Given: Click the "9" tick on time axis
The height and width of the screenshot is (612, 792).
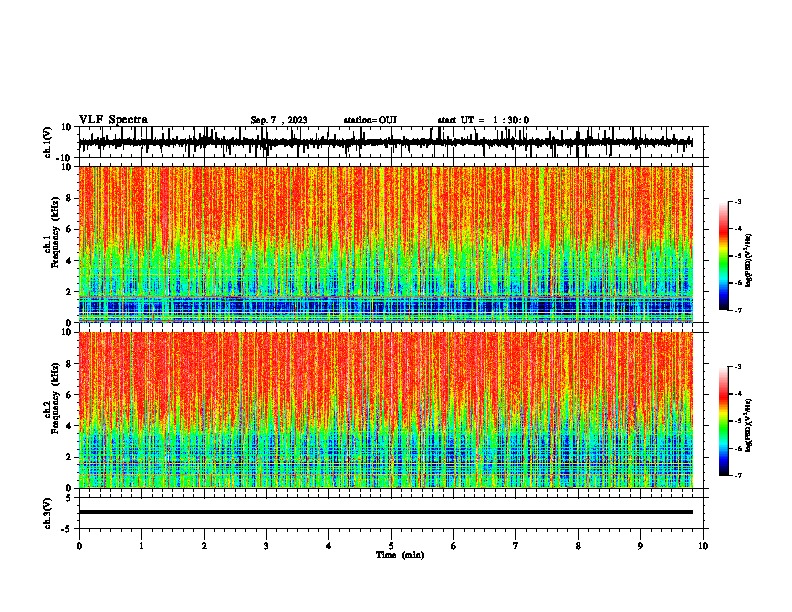Looking at the screenshot, I should pyautogui.click(x=640, y=545).
